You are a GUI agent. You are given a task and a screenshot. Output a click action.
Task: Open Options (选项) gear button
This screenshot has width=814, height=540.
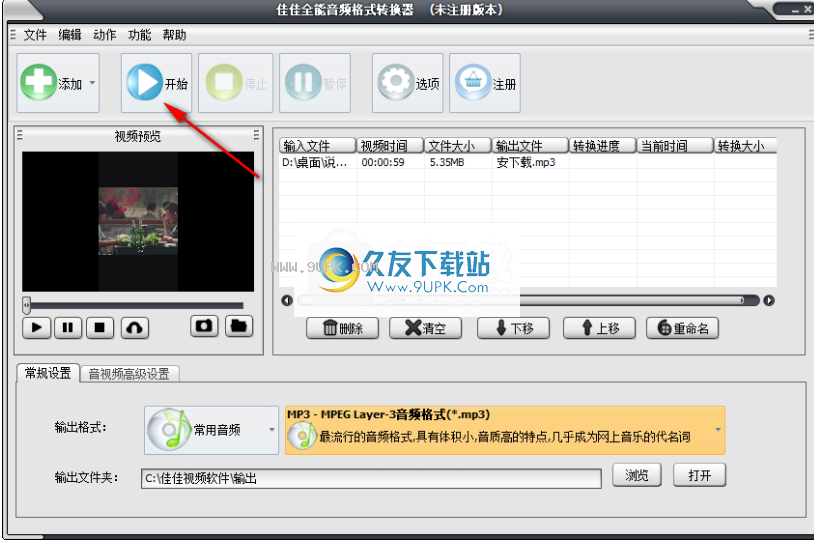pyautogui.click(x=408, y=83)
